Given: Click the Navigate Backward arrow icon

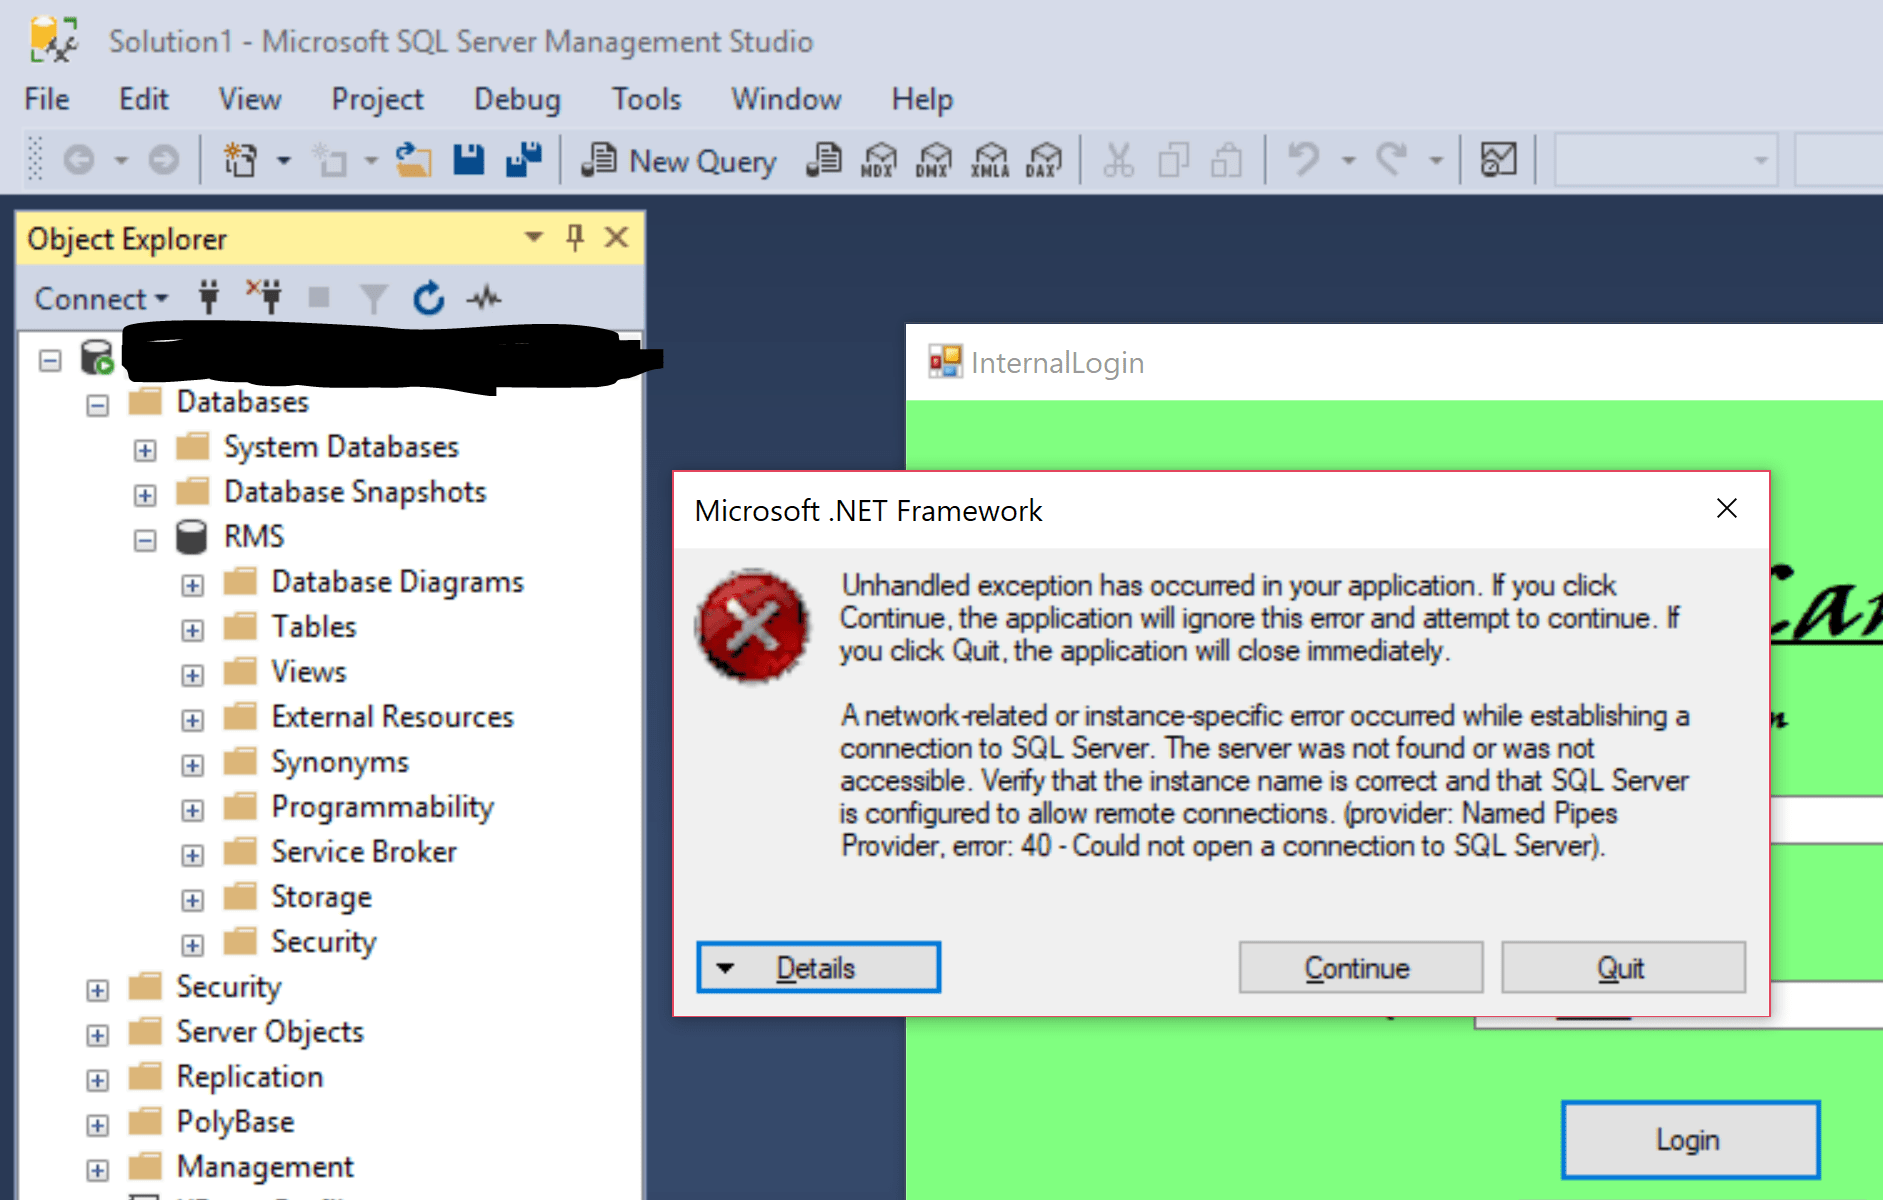Looking at the screenshot, I should click(79, 160).
